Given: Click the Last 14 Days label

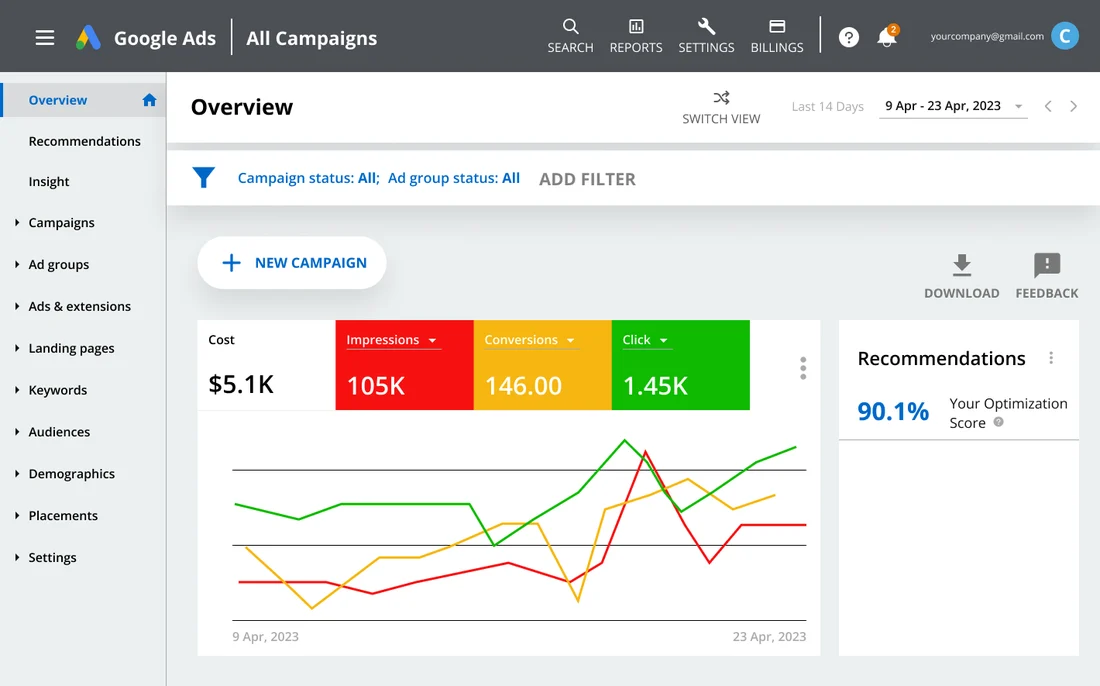Looking at the screenshot, I should click(x=827, y=107).
